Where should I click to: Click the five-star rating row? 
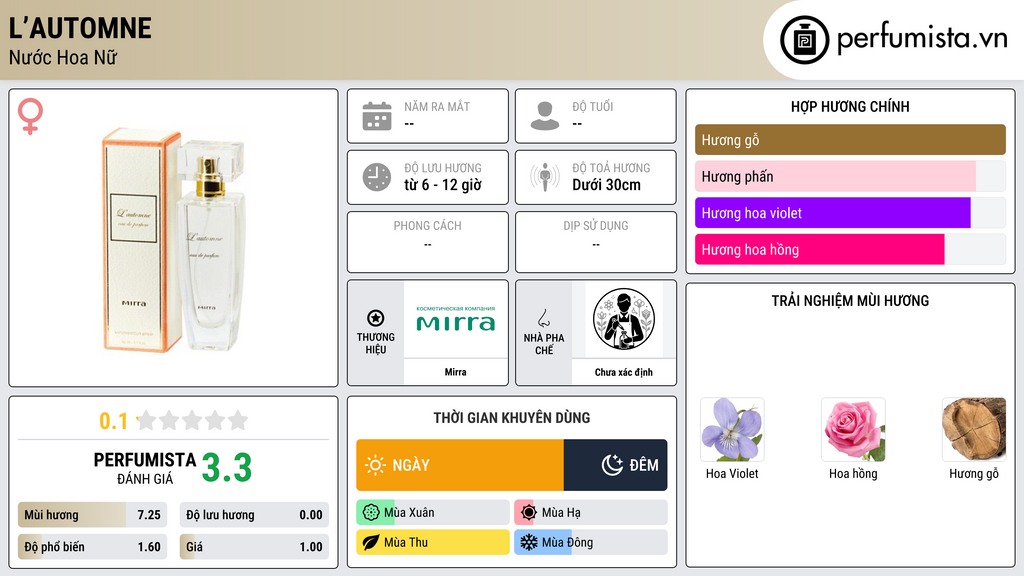tap(193, 420)
